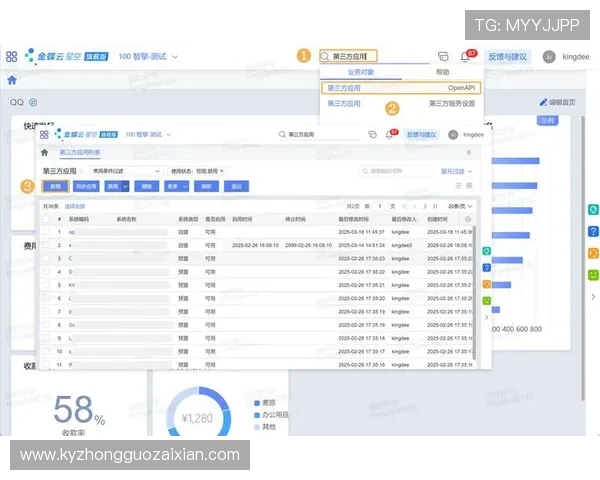Tick the checkbox for row 7
The image size is (600, 480).
click(x=46, y=311)
